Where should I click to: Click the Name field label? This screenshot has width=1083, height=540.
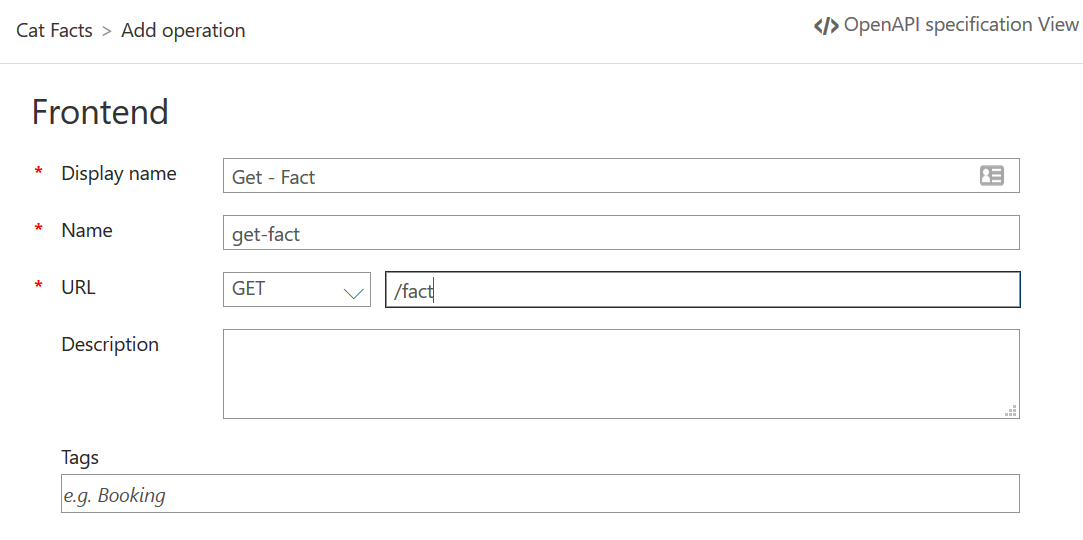pyautogui.click(x=87, y=231)
